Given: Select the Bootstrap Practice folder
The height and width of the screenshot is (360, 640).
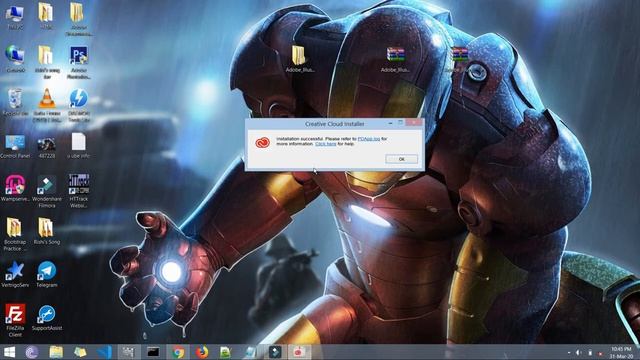Looking at the screenshot, I should point(15,234).
